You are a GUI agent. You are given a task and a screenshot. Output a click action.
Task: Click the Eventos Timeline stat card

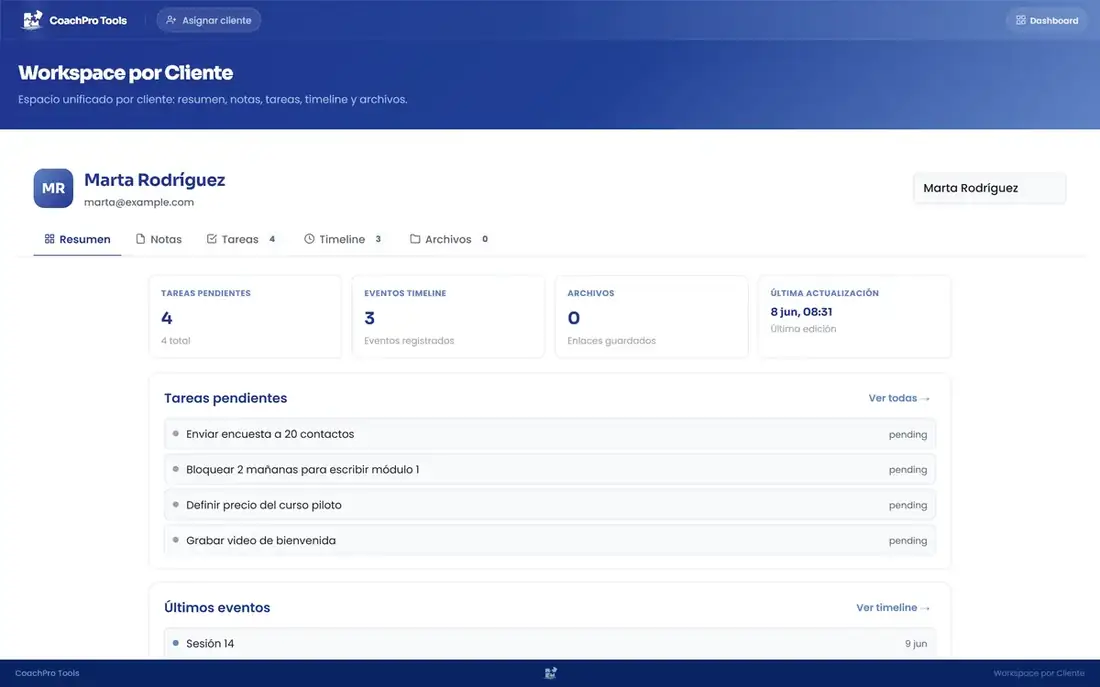[448, 316]
